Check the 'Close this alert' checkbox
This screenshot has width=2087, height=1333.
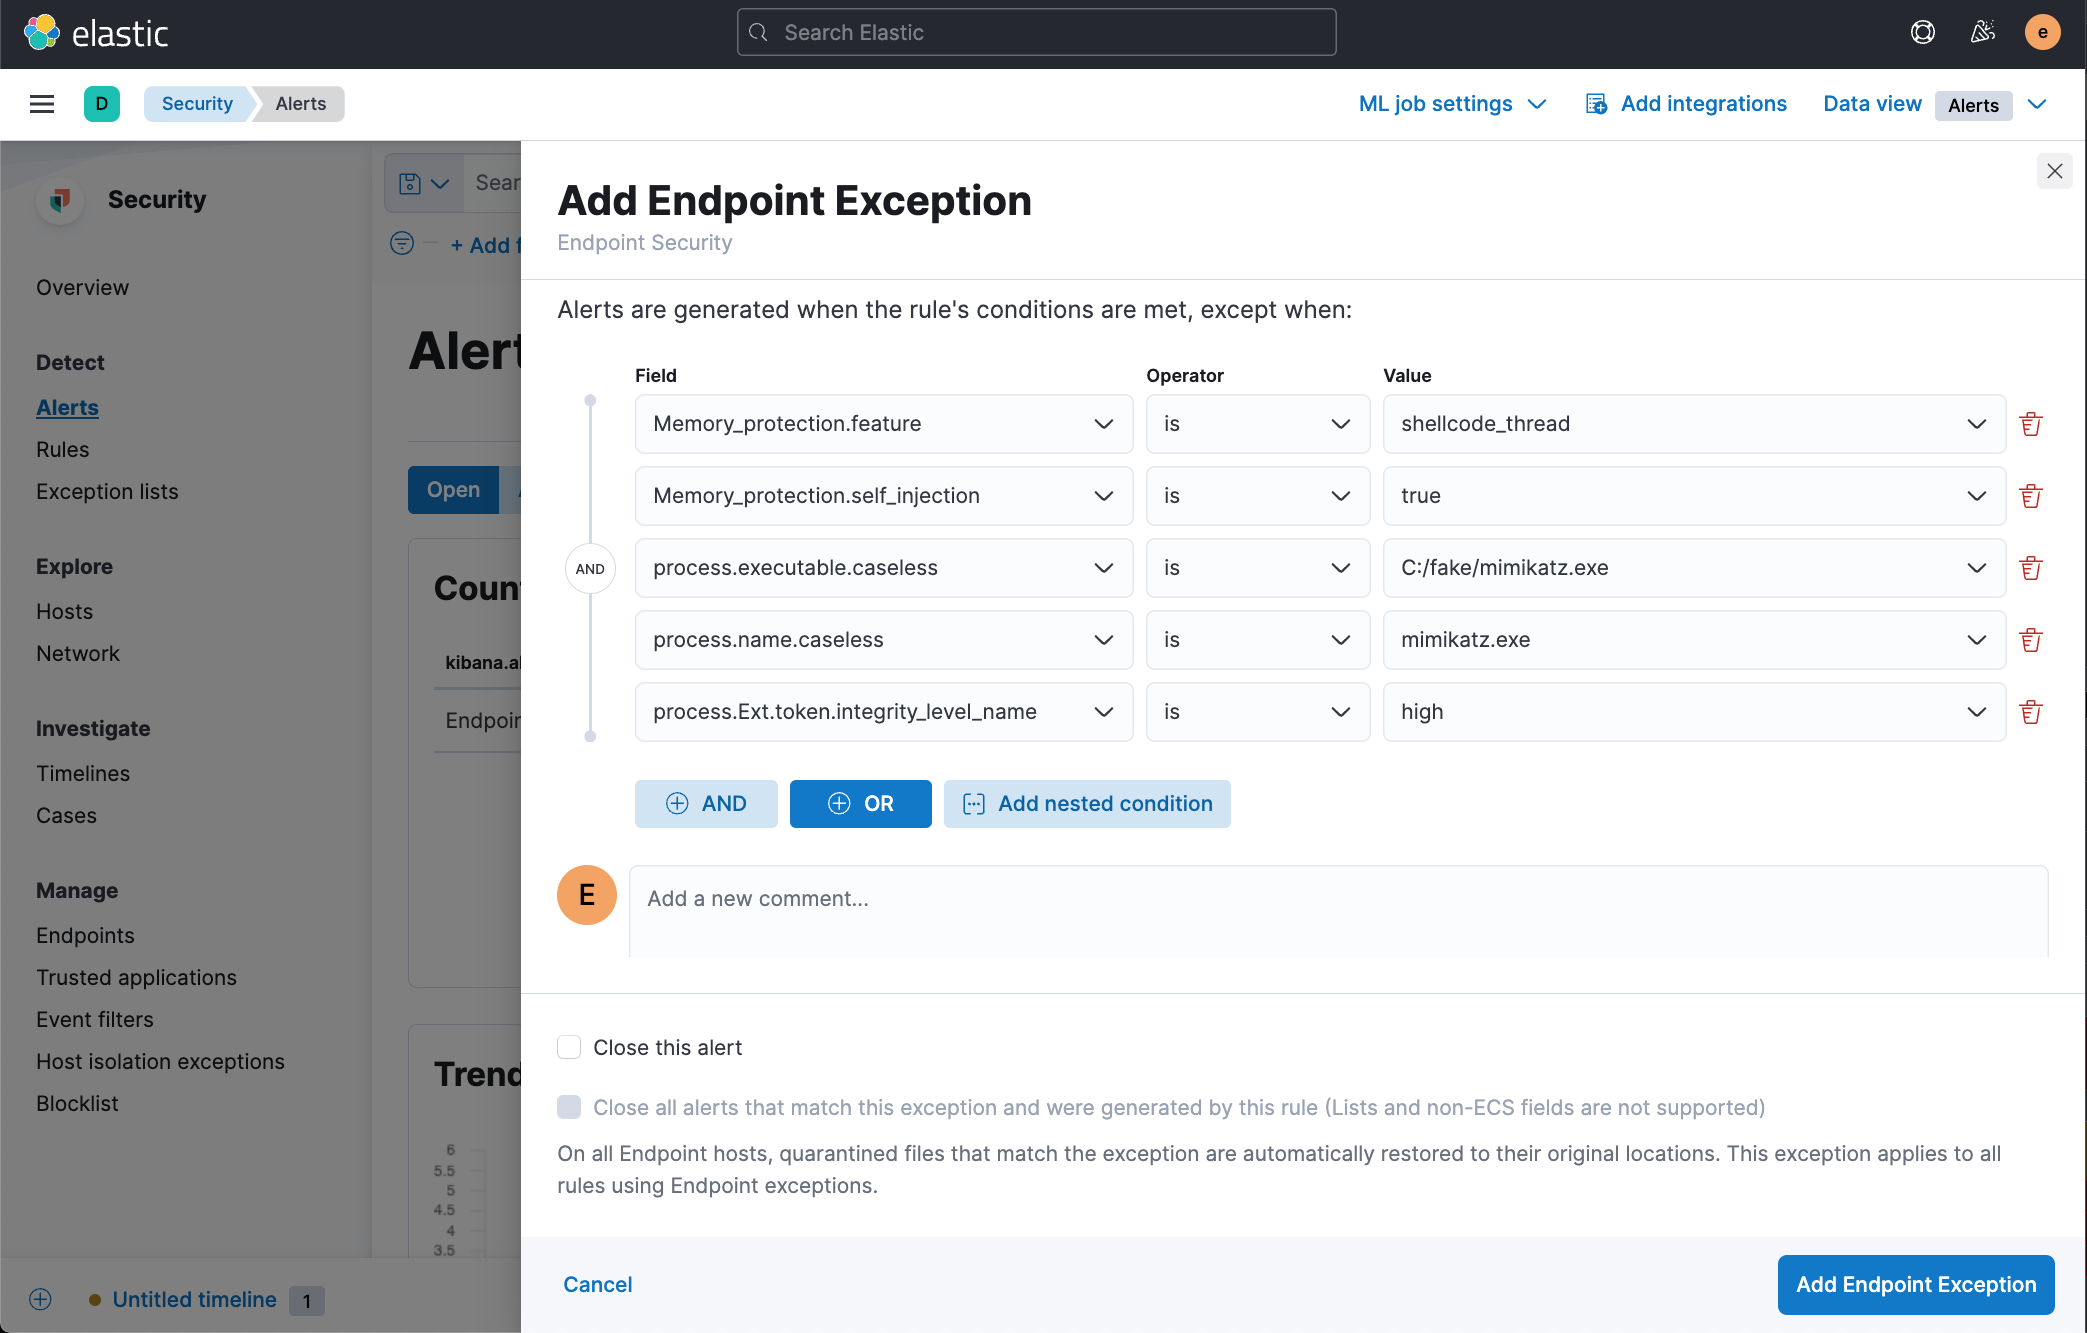pyautogui.click(x=569, y=1047)
